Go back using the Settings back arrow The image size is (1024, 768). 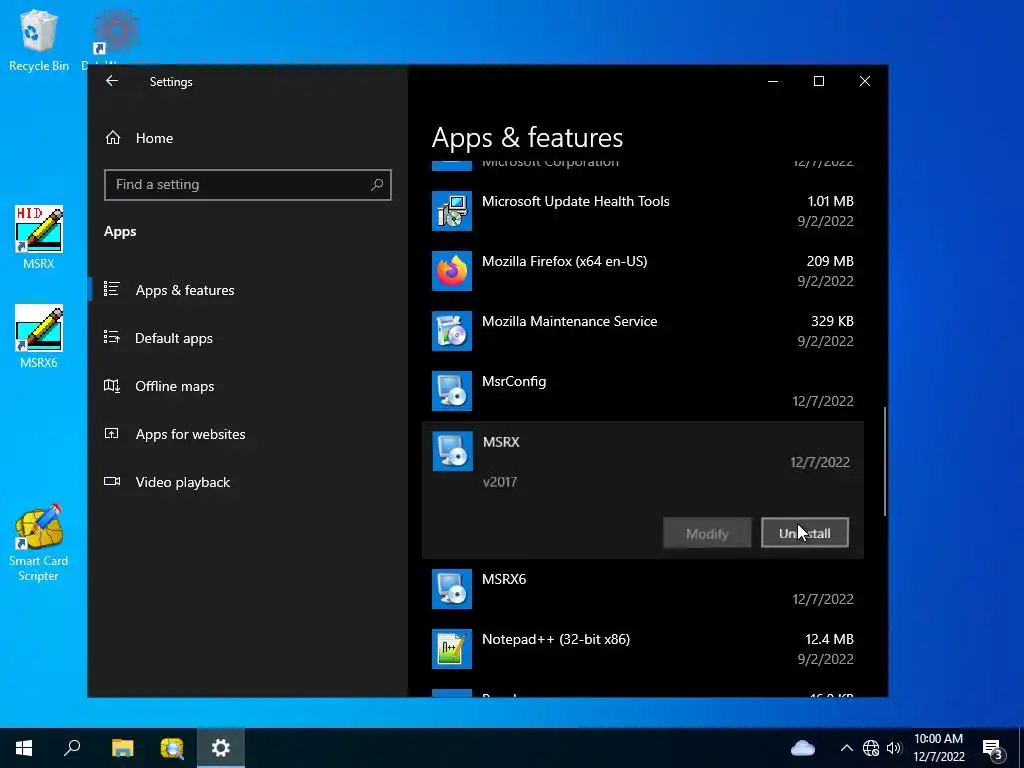click(x=112, y=81)
